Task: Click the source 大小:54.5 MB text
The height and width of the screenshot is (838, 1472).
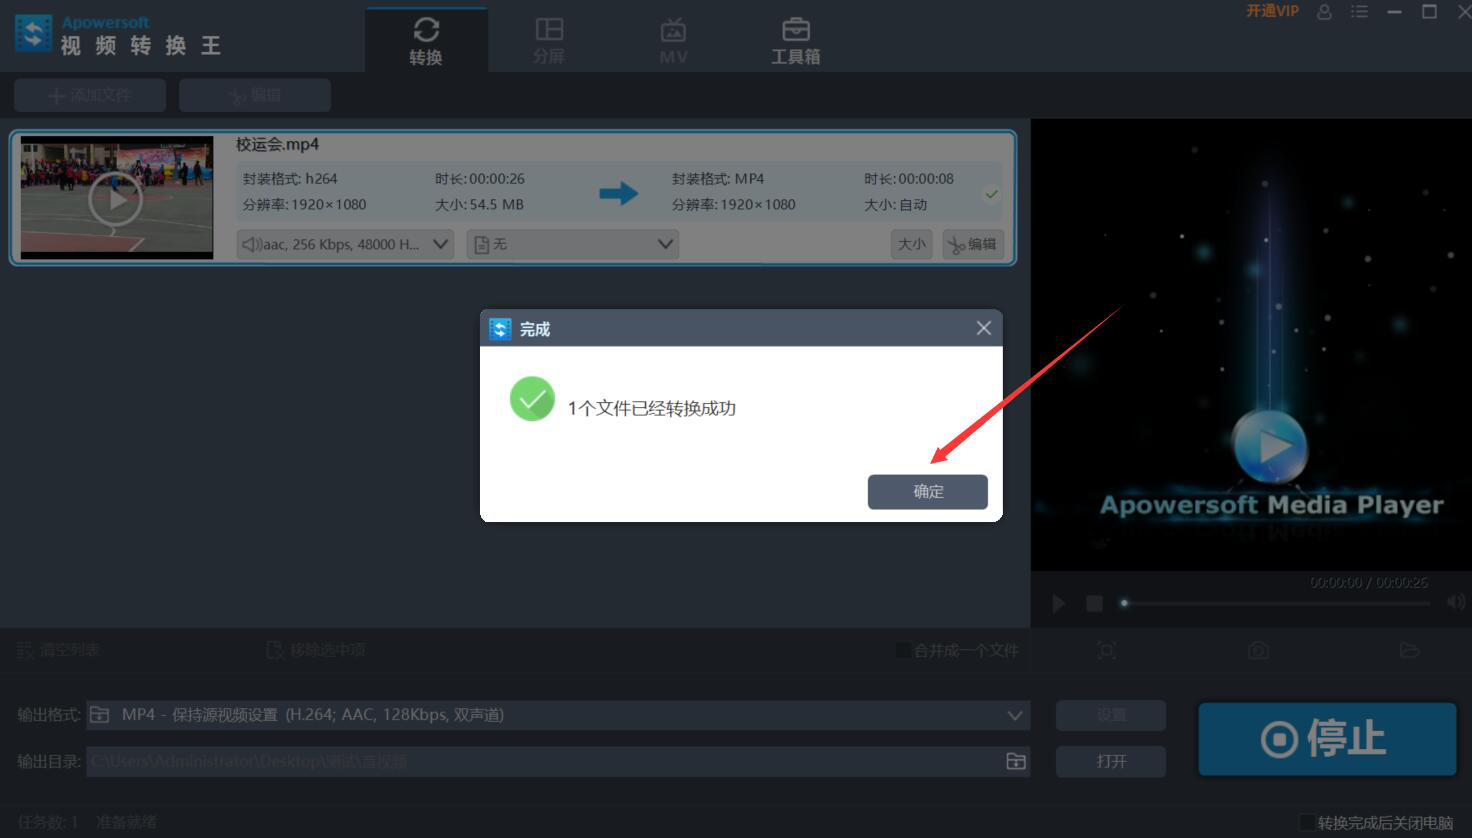Action: coord(479,205)
